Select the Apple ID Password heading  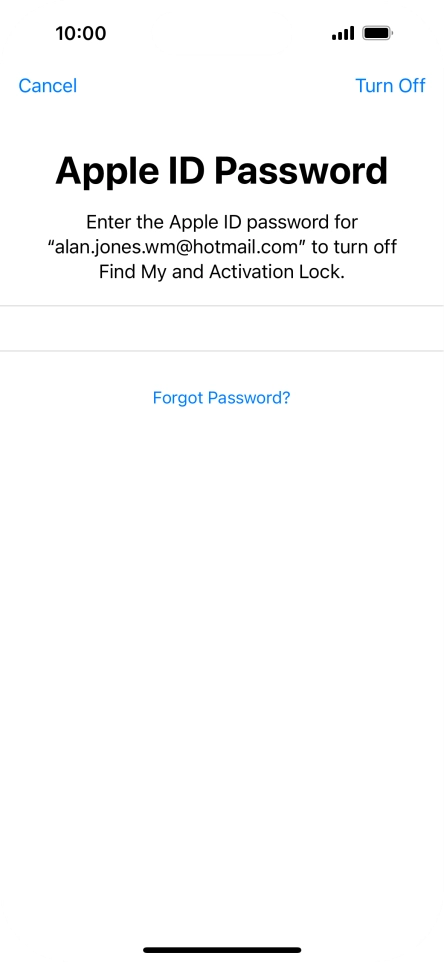pos(221,170)
